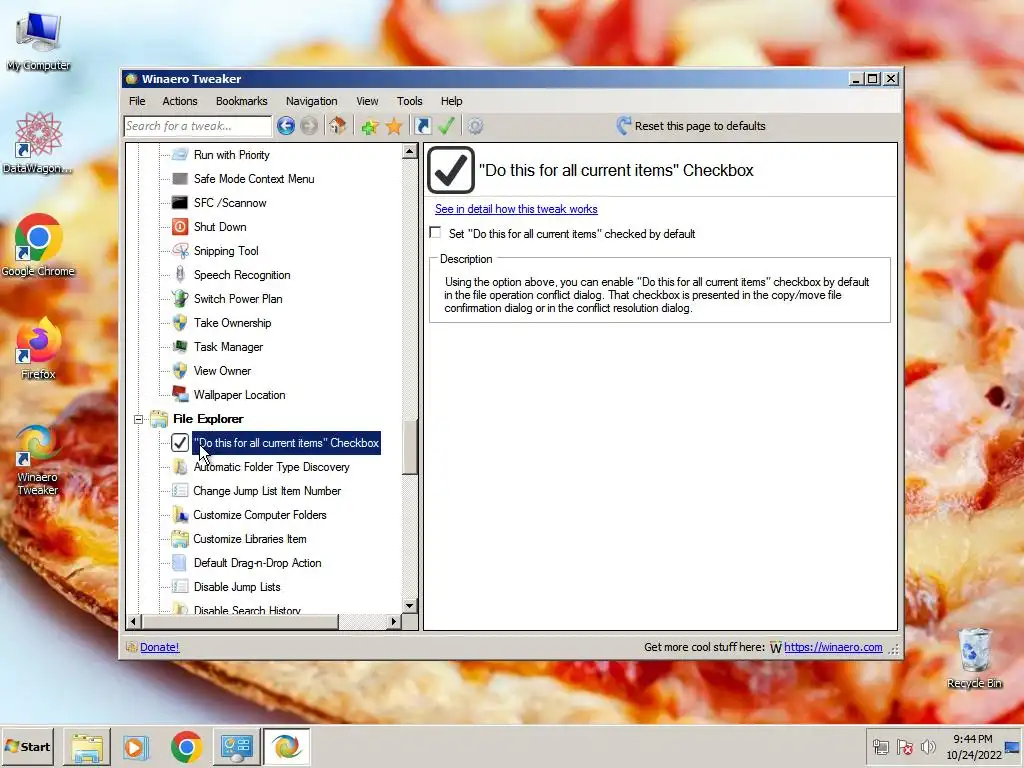Screen dimensions: 1024x768
Task: Click Reset this page to defaults
Action: [691, 126]
